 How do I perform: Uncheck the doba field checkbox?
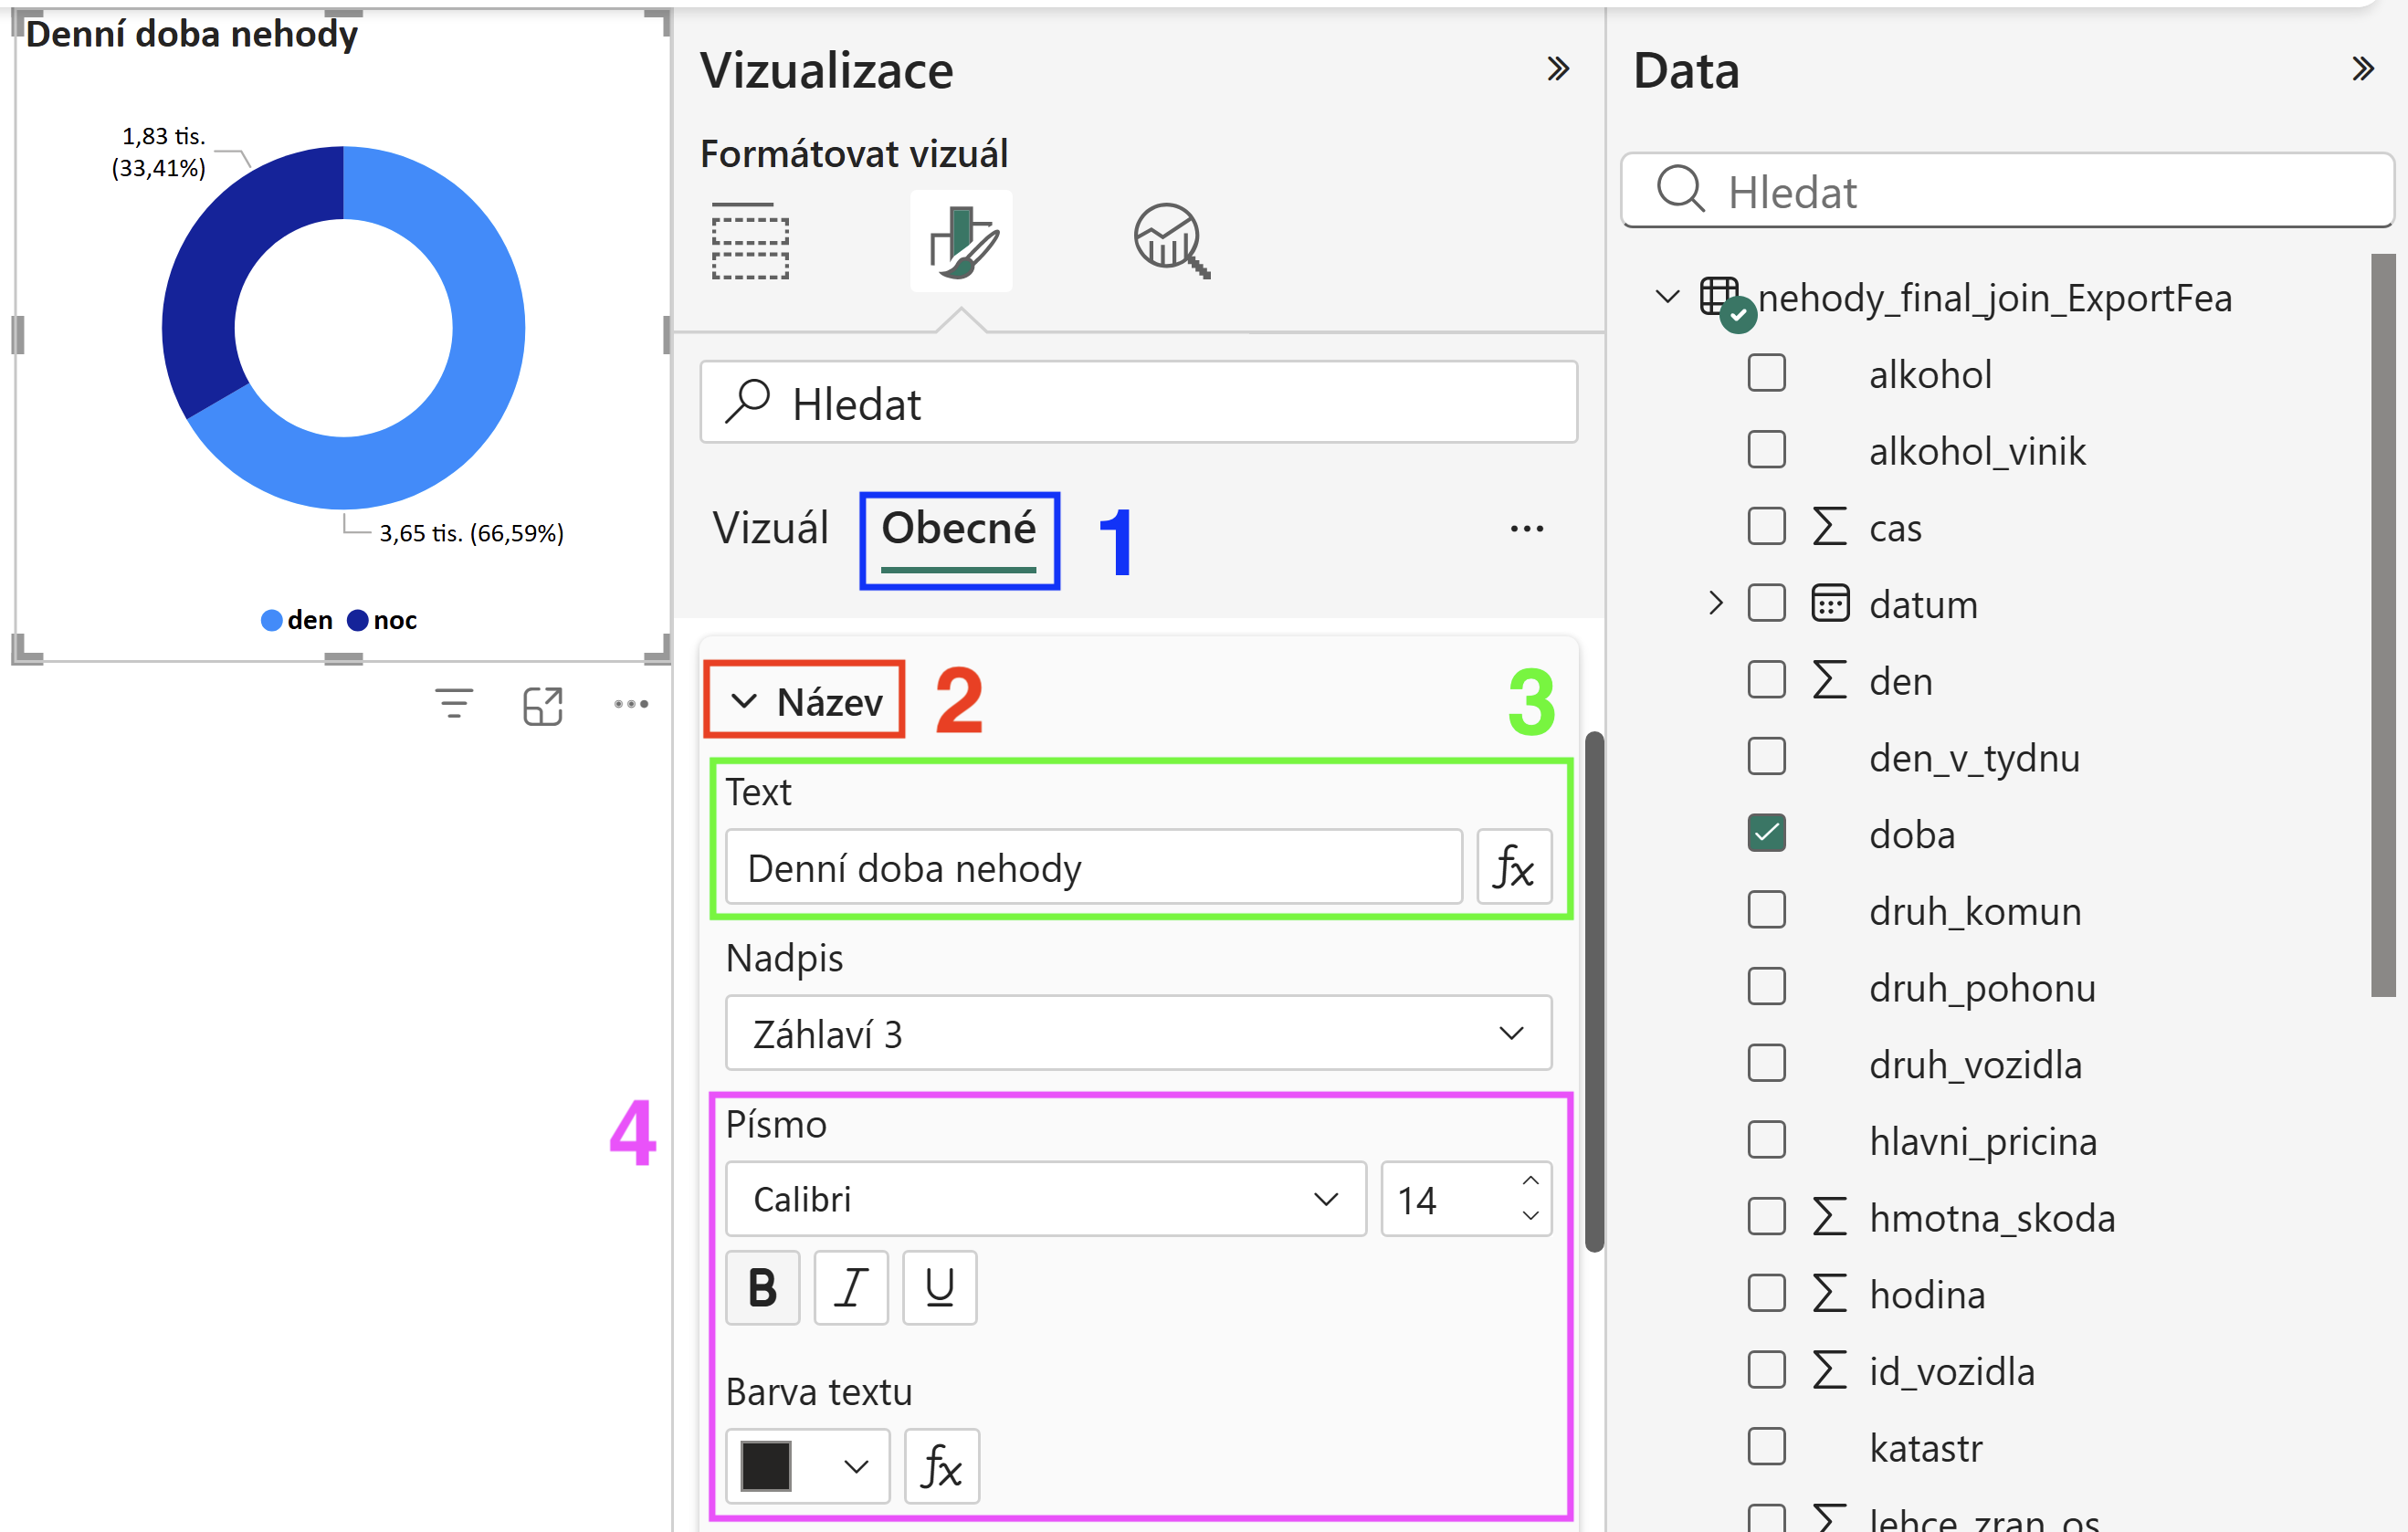(1766, 833)
